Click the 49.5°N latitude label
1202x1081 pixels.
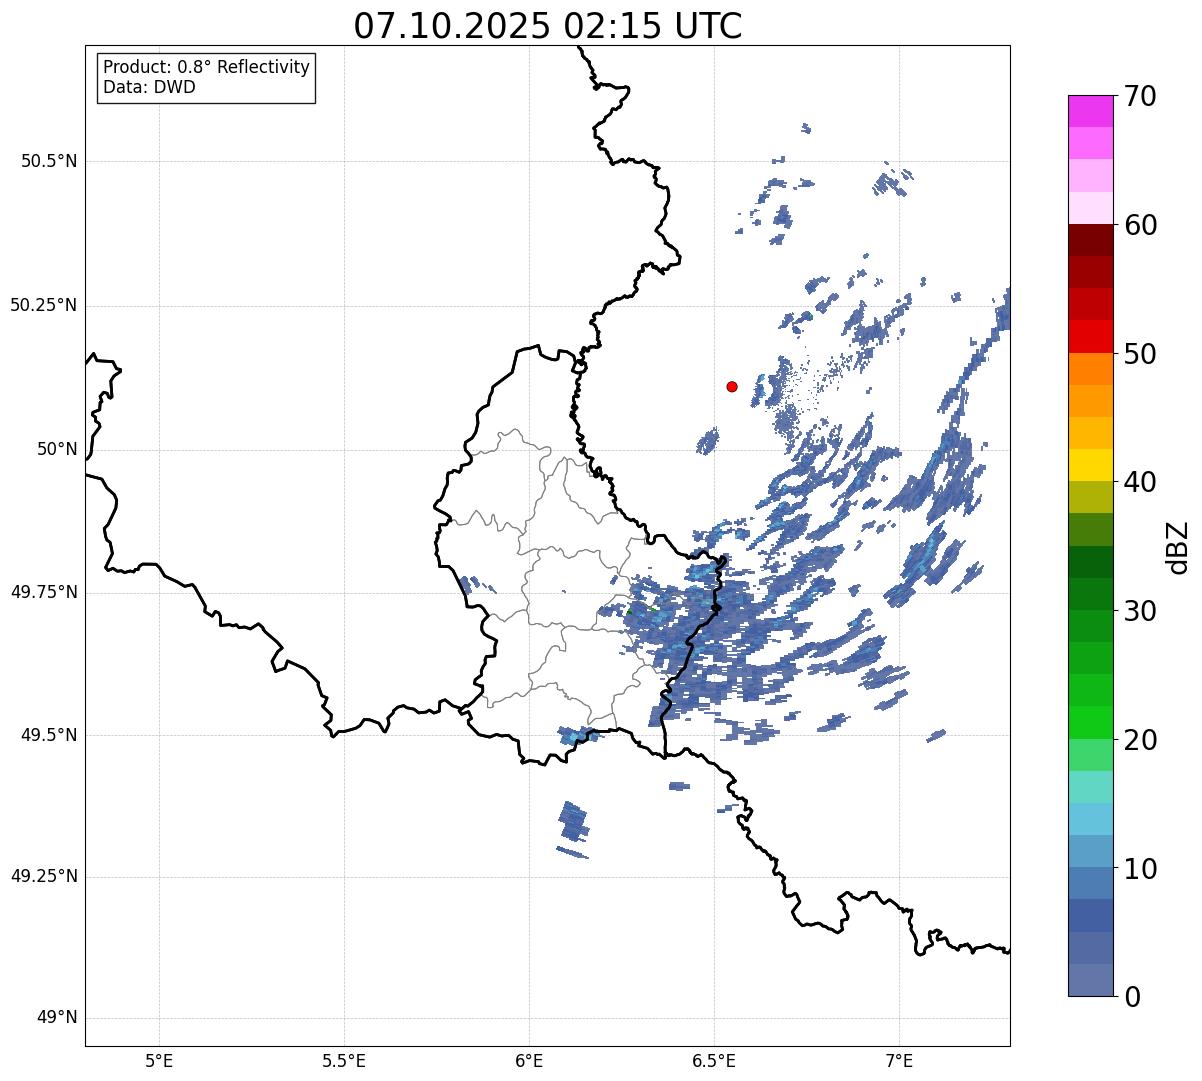coord(49,735)
